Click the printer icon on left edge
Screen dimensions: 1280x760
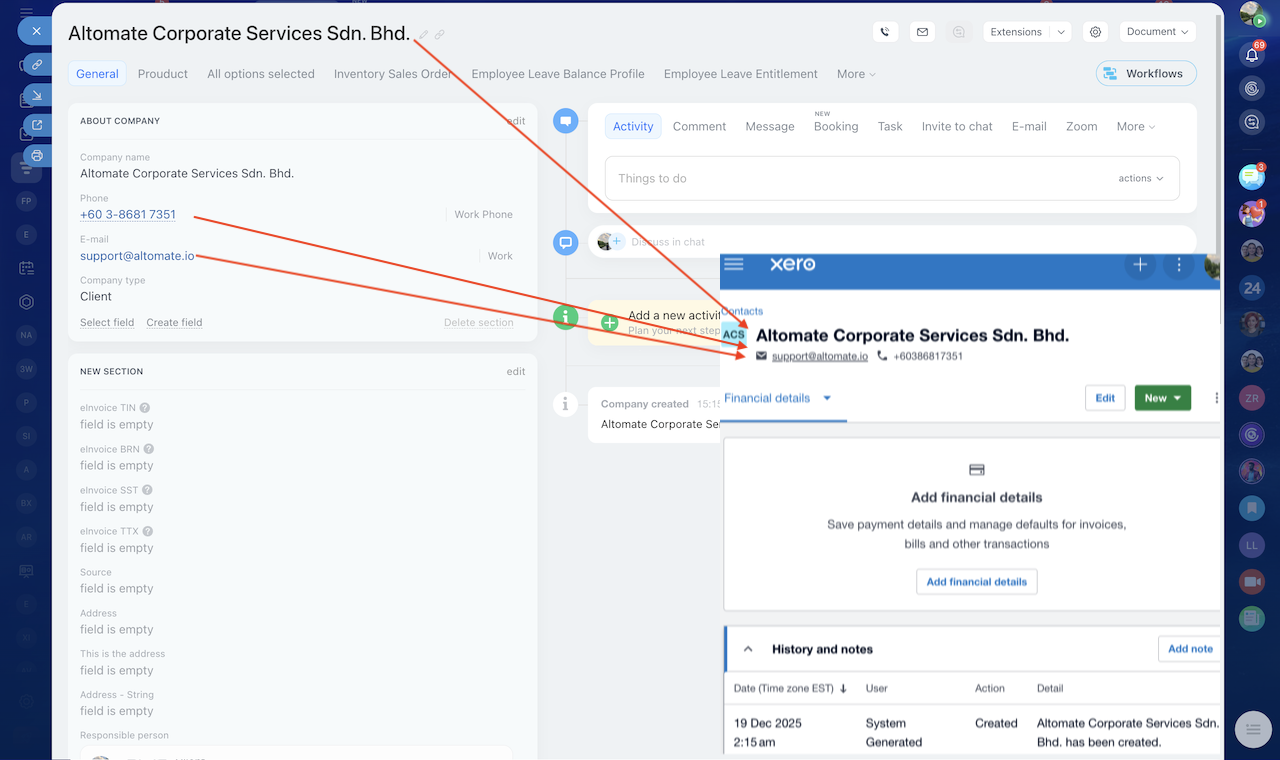[x=37, y=156]
